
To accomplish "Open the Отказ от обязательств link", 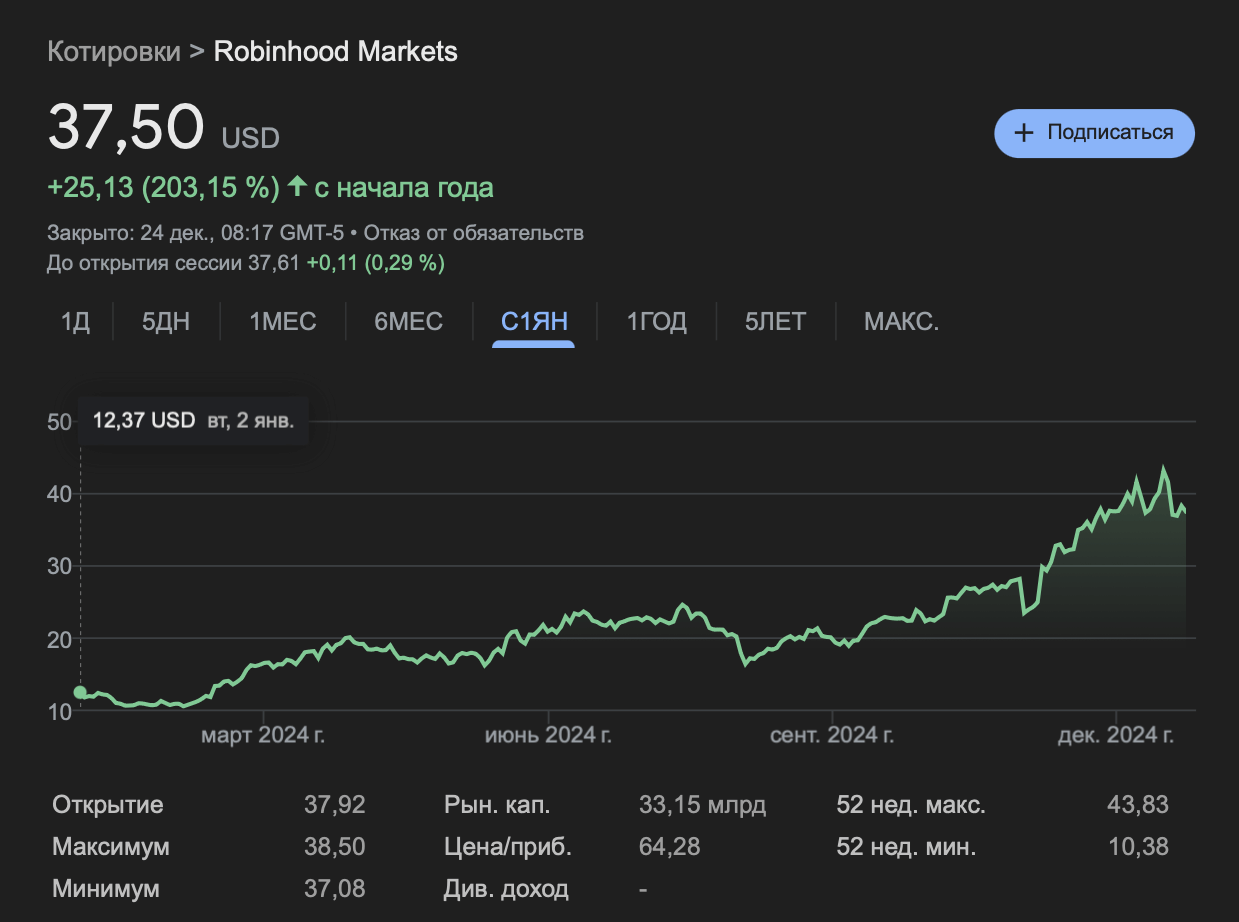I will [x=474, y=233].
